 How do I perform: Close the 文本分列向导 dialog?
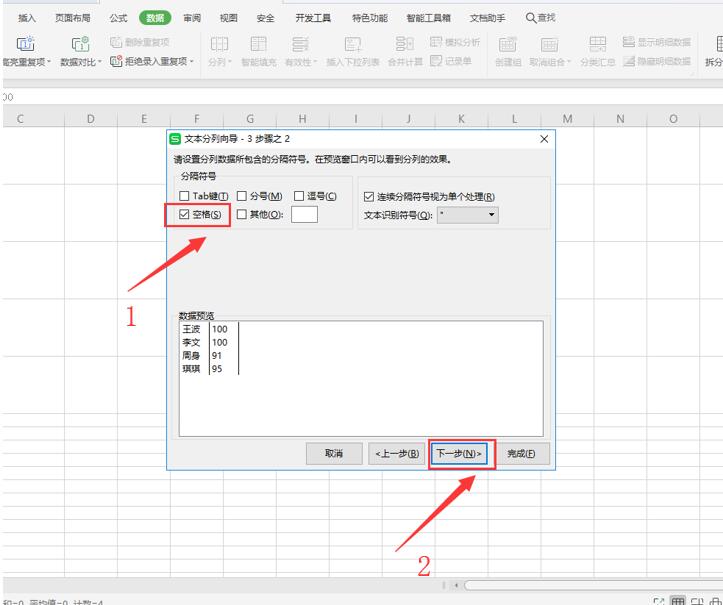(544, 139)
